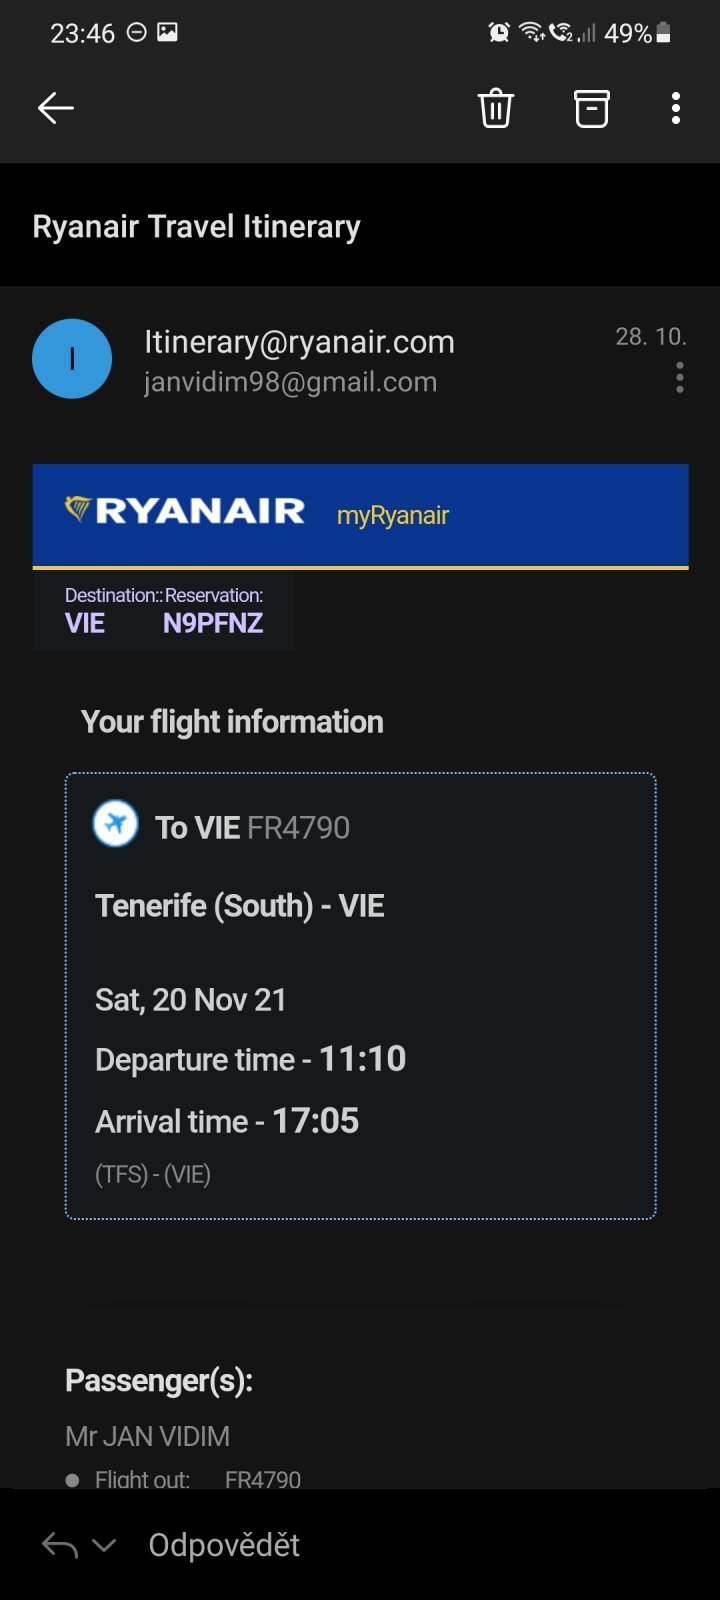Open message options under the date
This screenshot has height=1600, width=720.
point(680,378)
